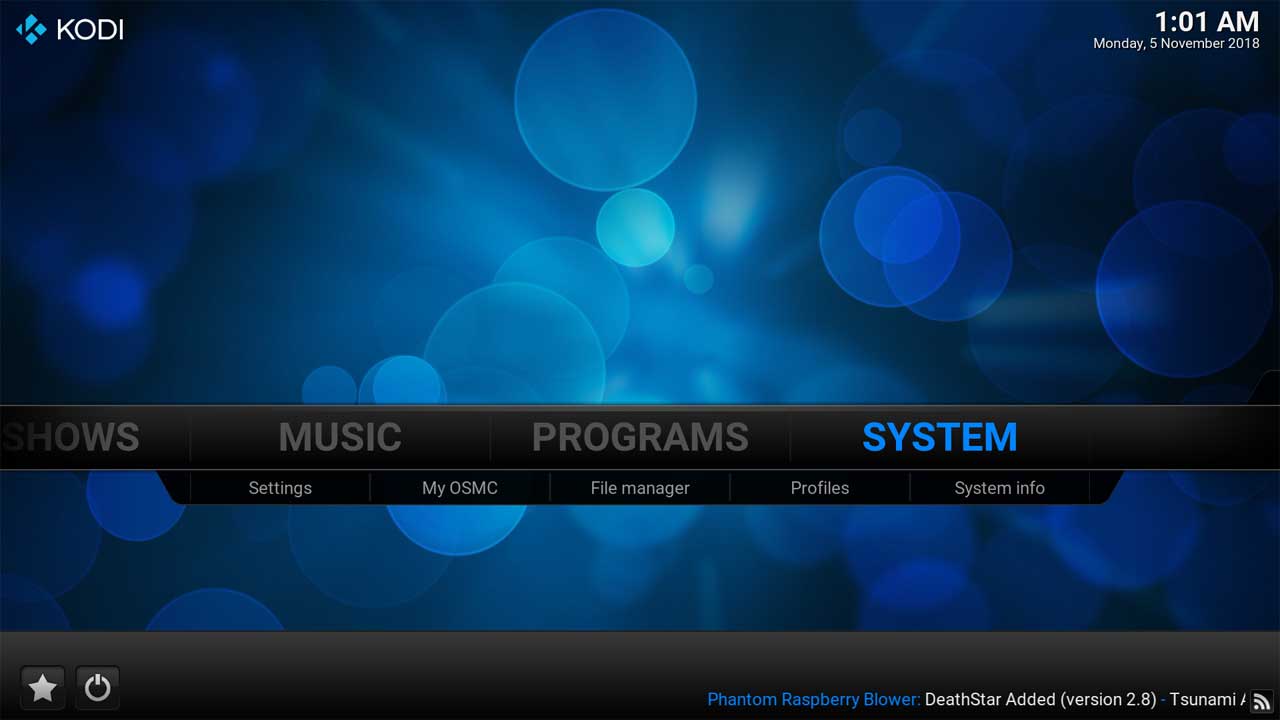
Task: Select the SYSTEM main menu item
Action: 939,438
